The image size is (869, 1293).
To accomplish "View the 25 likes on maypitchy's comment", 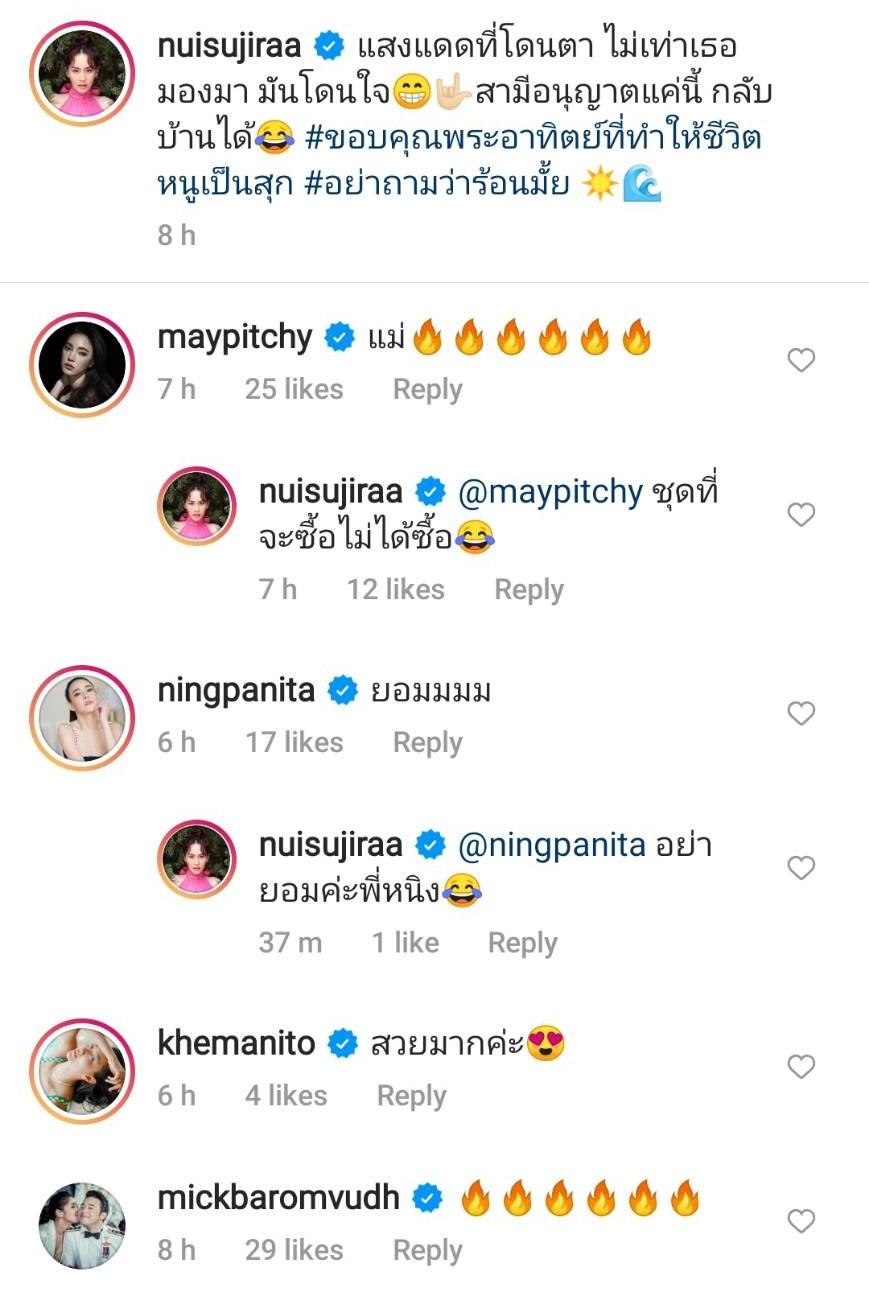I will [x=293, y=390].
